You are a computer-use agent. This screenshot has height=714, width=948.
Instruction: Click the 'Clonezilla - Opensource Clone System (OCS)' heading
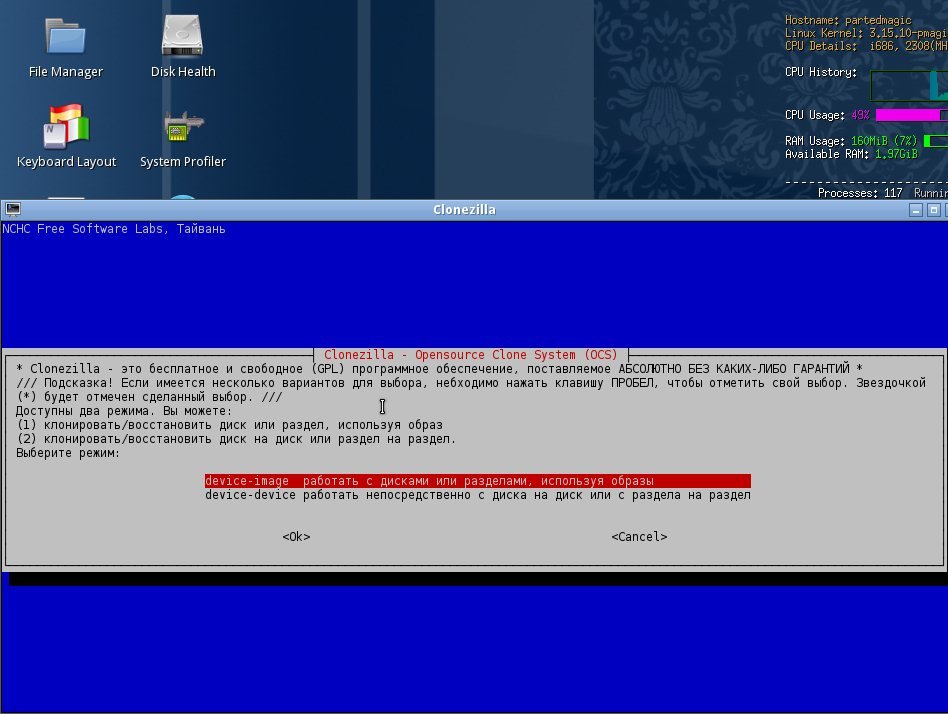470,355
